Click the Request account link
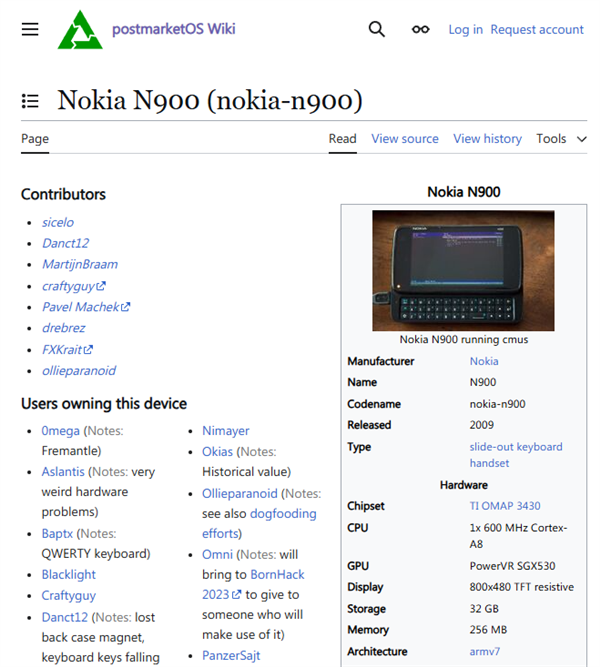Image resolution: width=600 pixels, height=667 pixels. (536, 30)
